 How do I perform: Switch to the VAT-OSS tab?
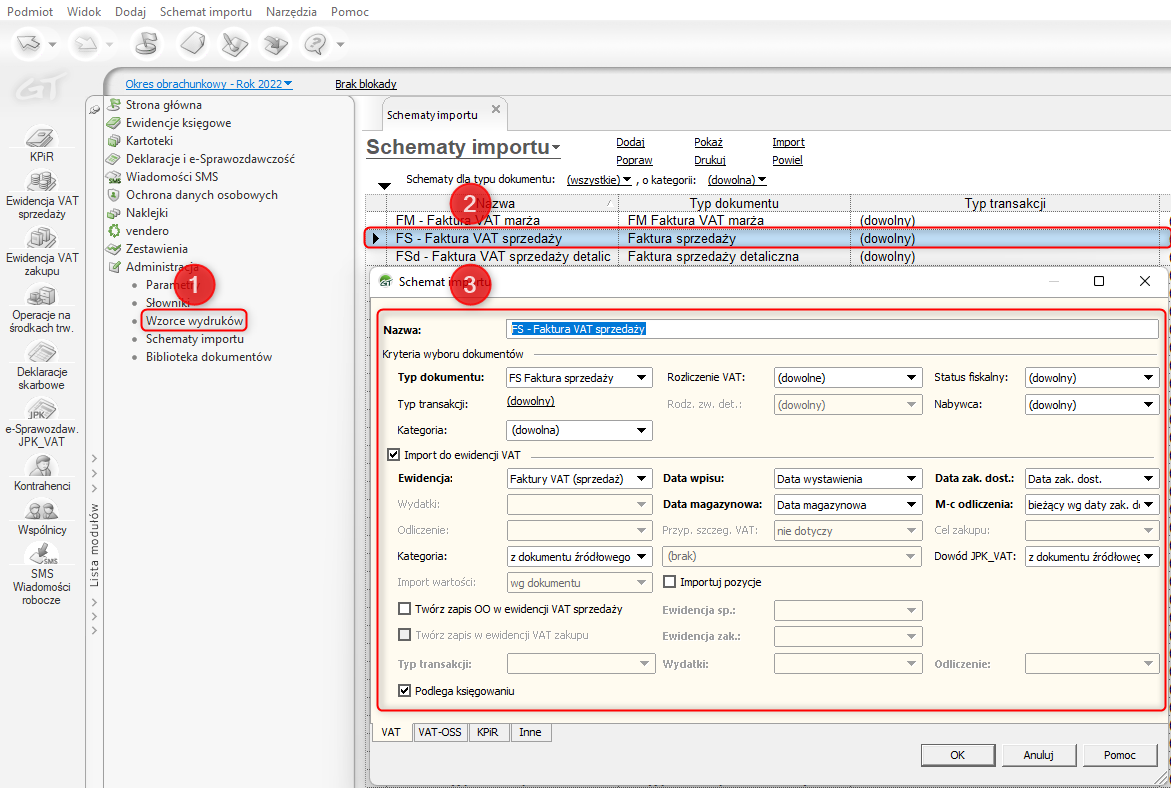tap(440, 732)
